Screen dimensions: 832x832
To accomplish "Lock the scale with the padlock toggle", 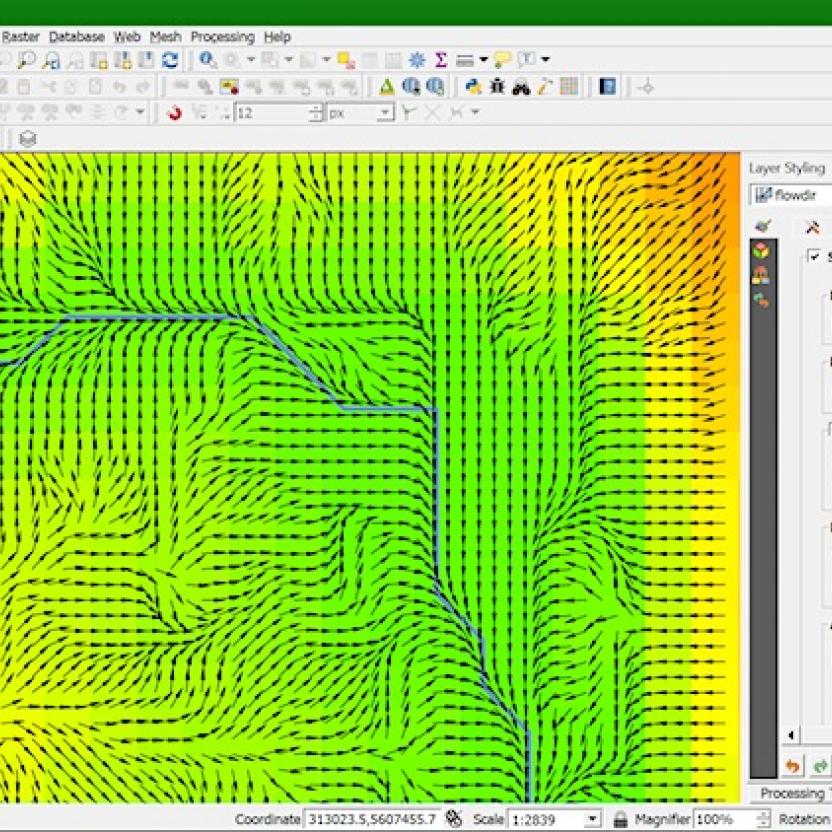I will click(x=620, y=818).
